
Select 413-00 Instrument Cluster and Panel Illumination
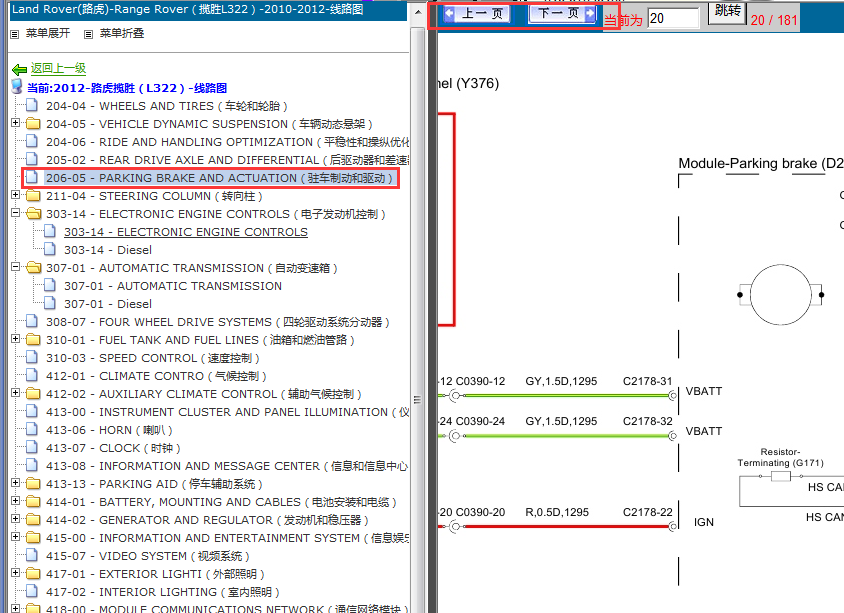[227, 412]
